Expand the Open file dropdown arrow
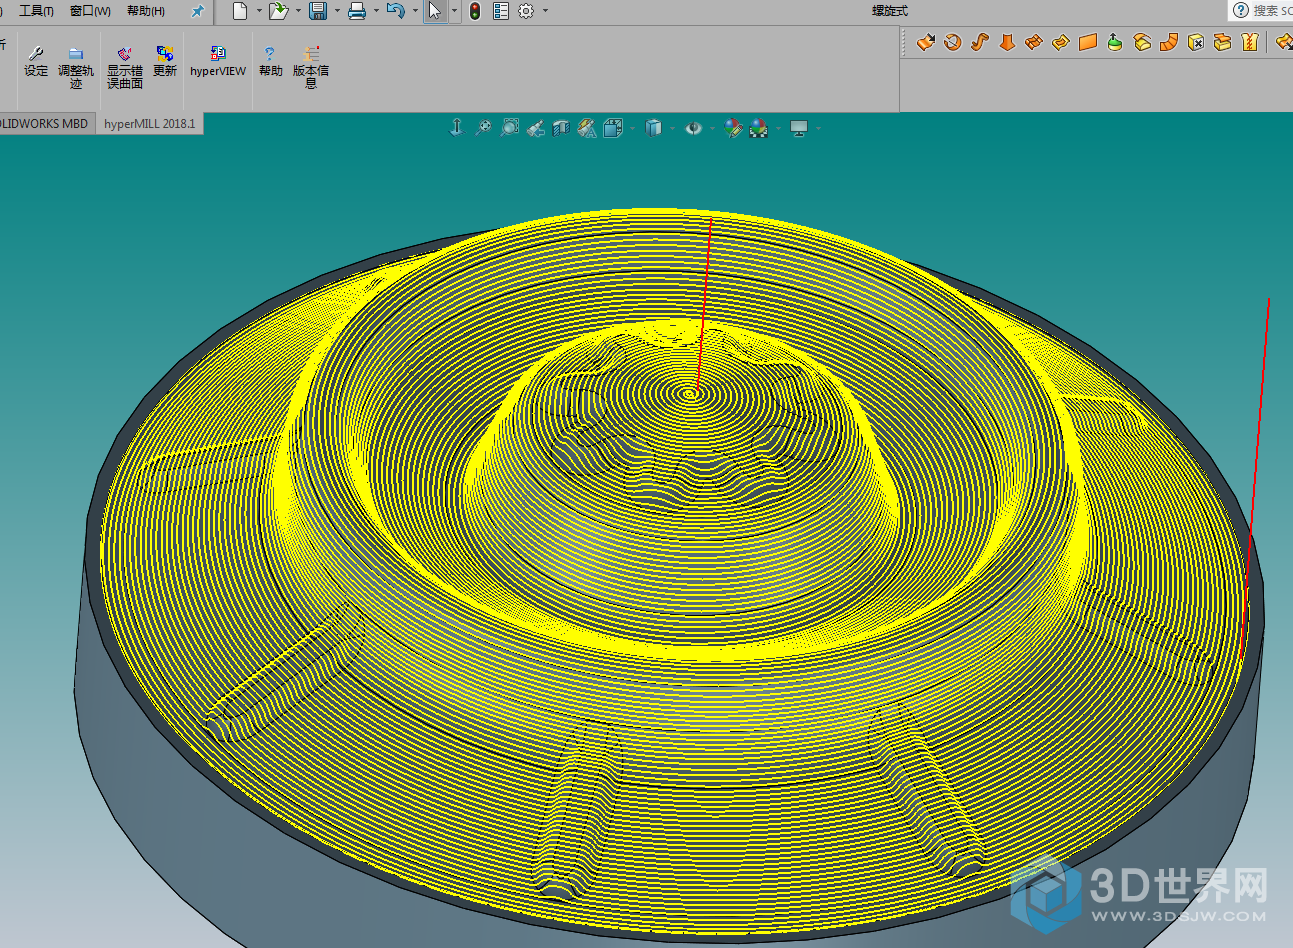Screen dimensions: 1293x948 click(x=298, y=11)
